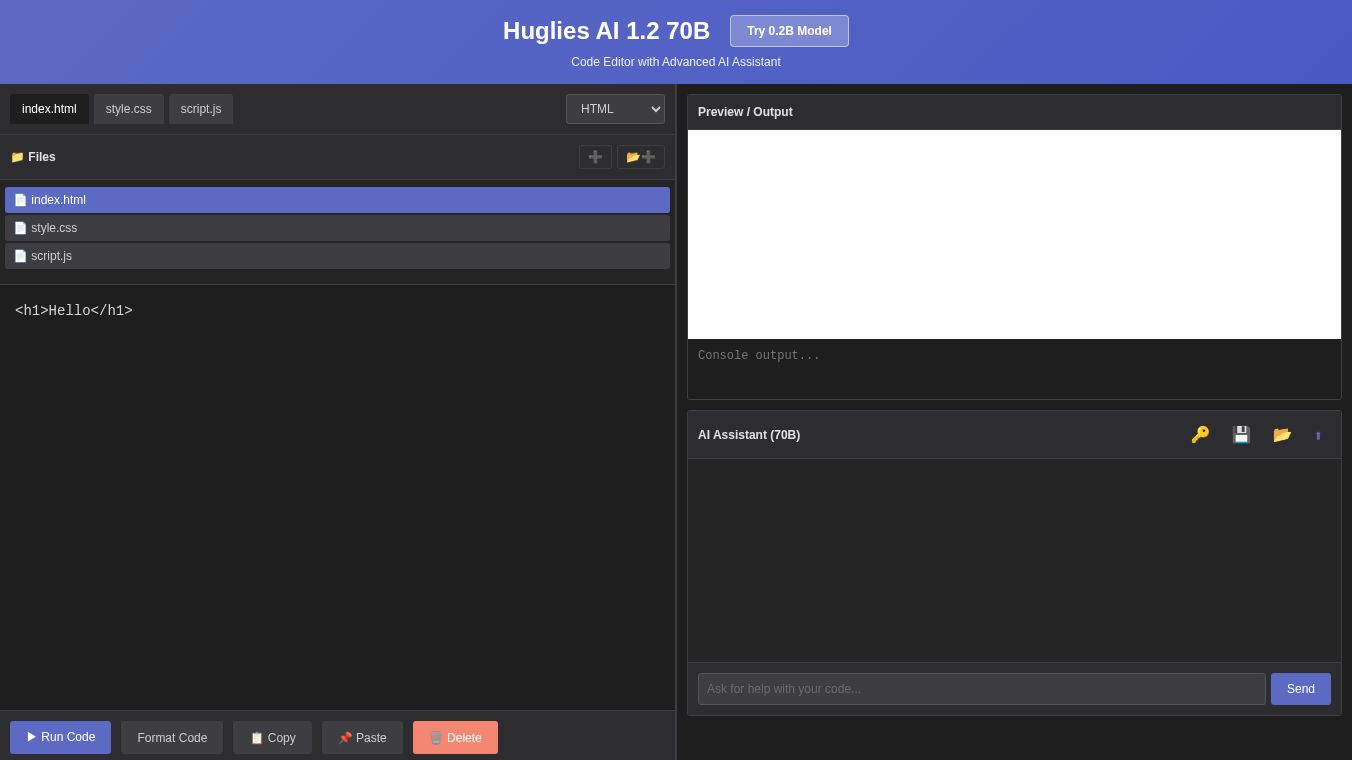Select script.js in the Files list
This screenshot has height=760, width=1352.
click(x=337, y=256)
